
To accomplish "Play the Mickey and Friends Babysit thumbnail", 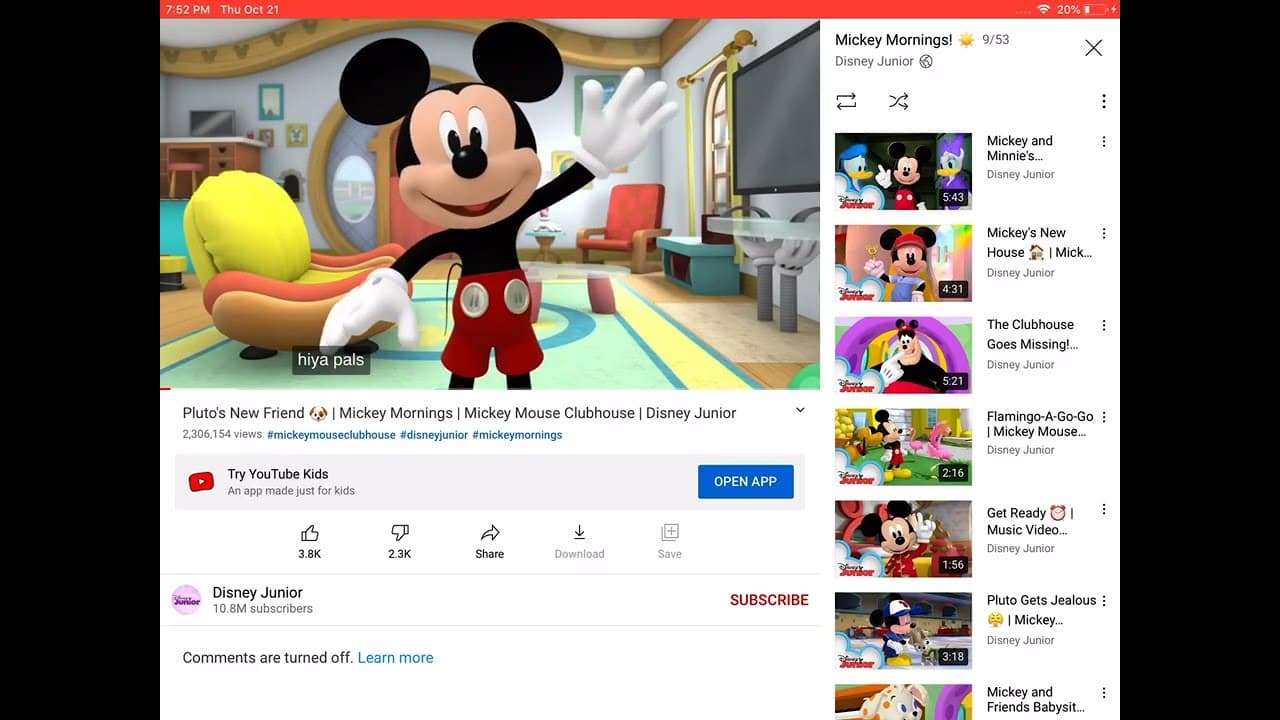I will 903,702.
